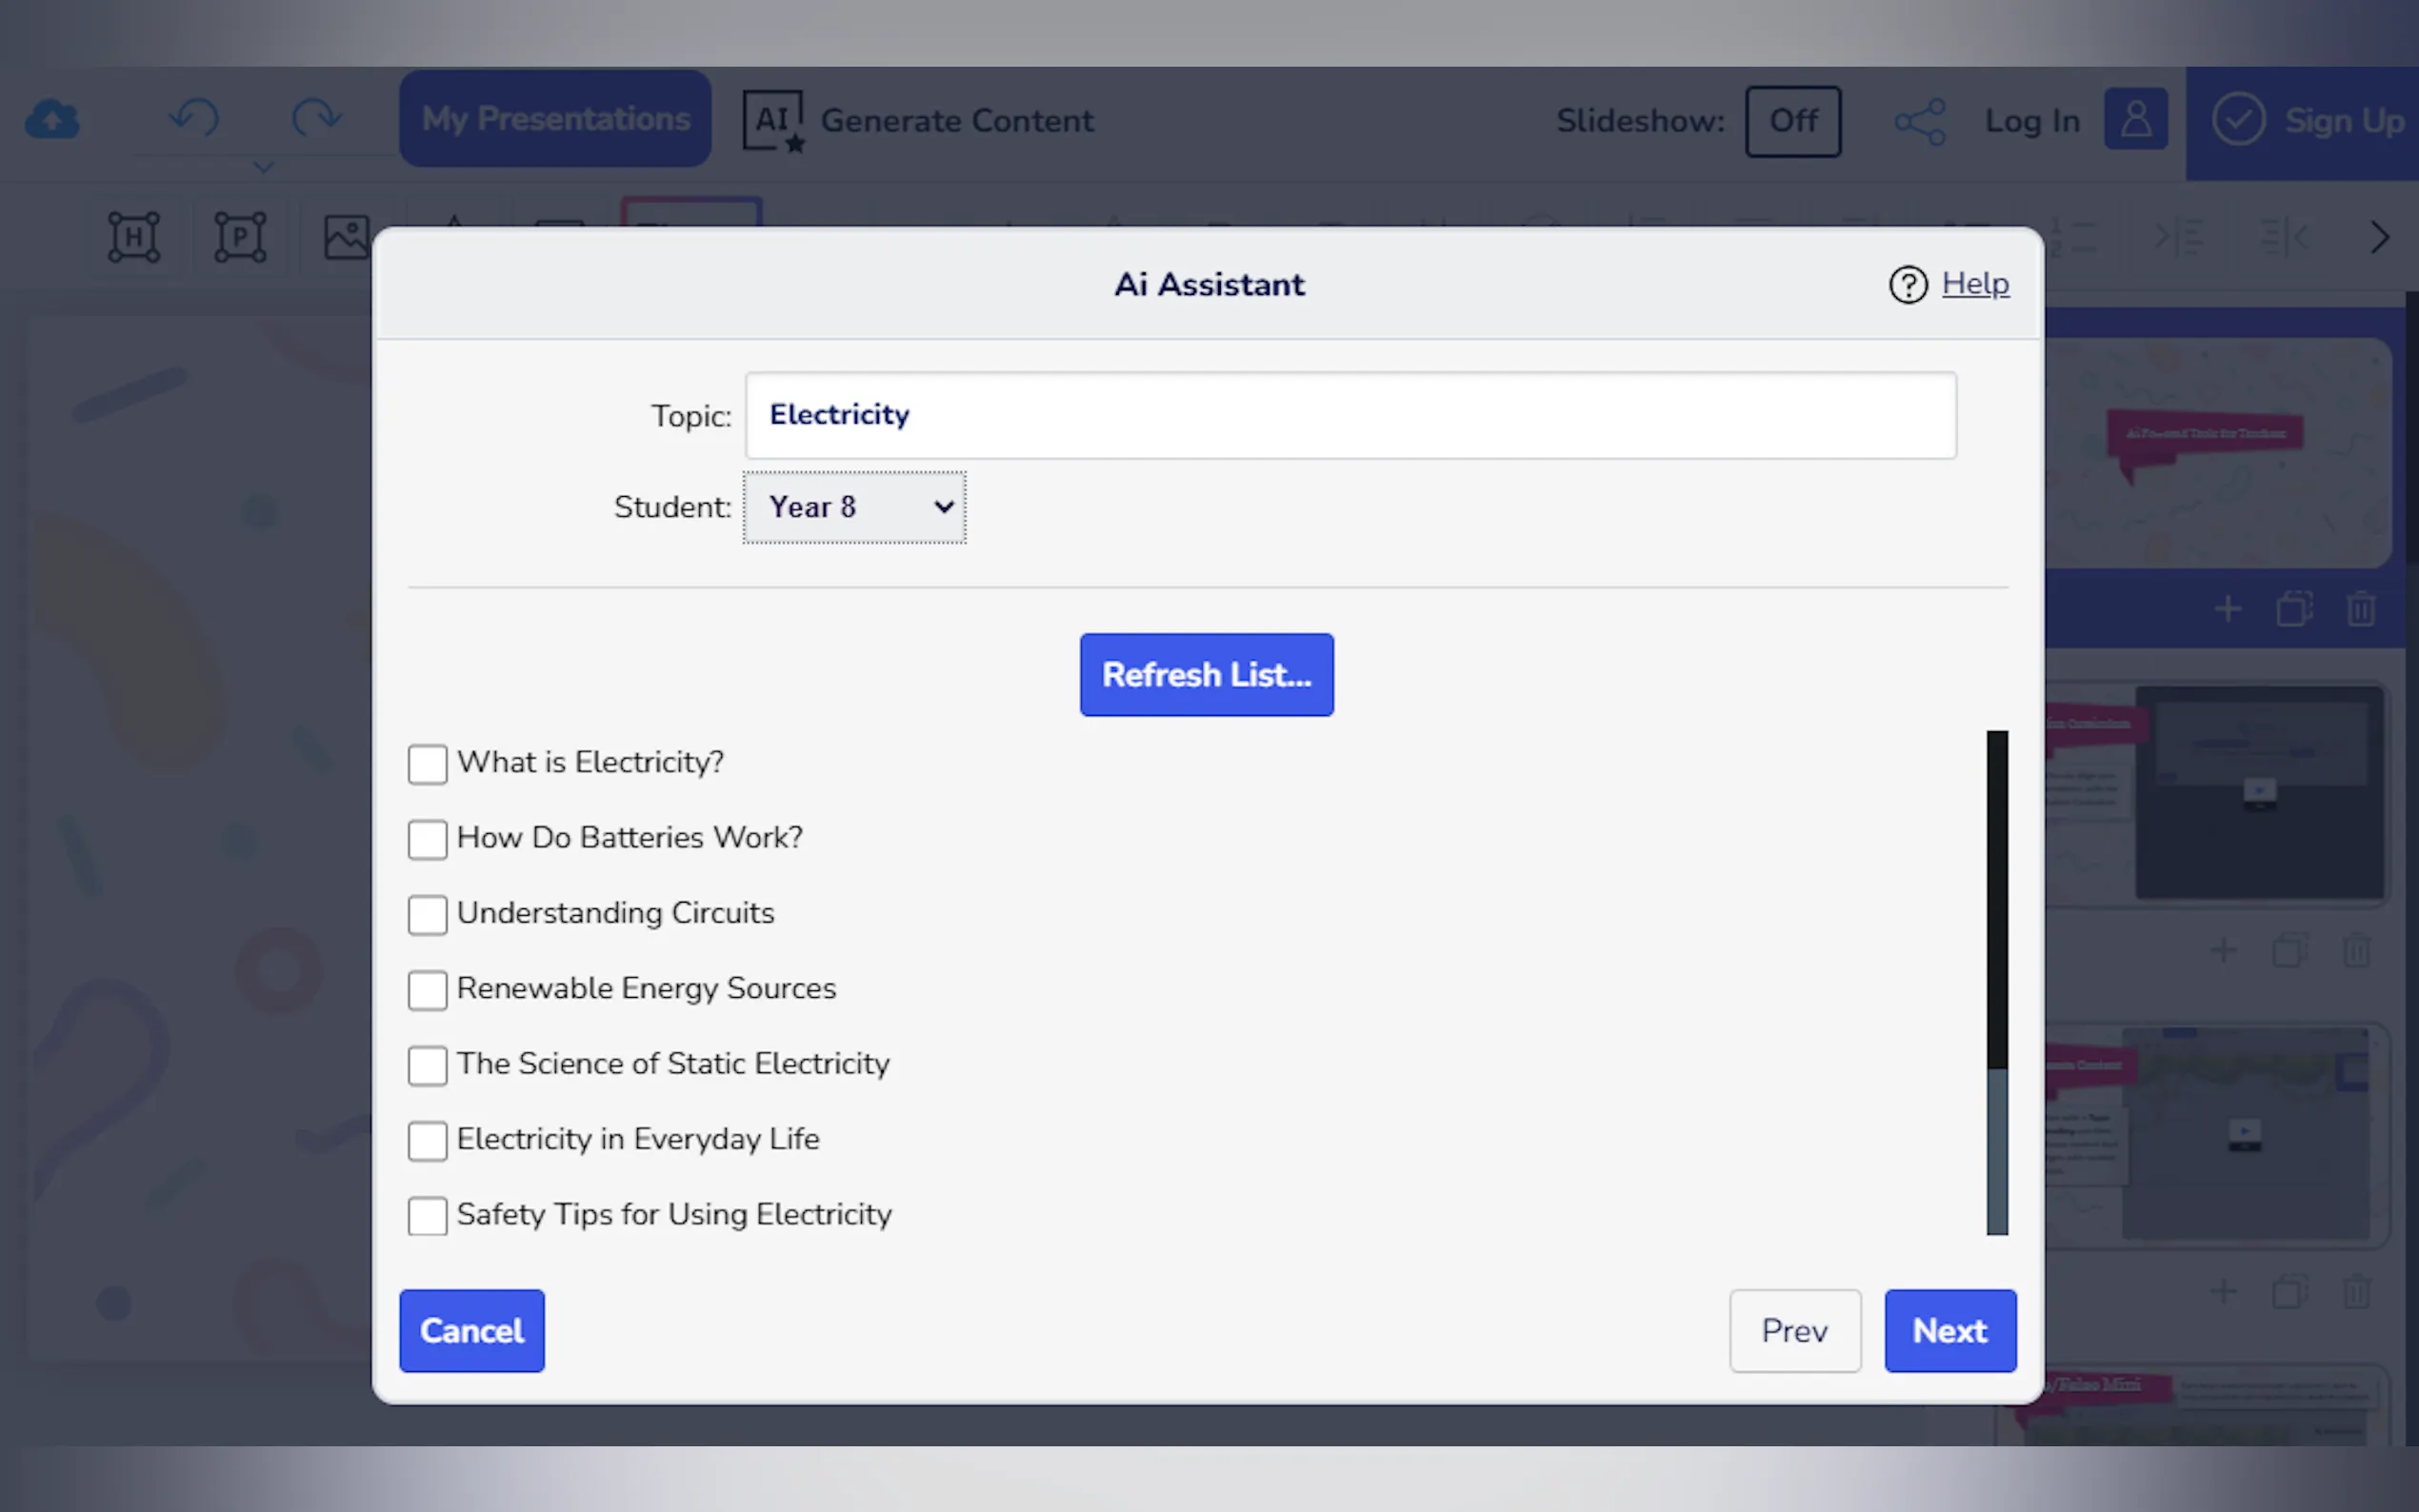Click the undo arrow icon
Image resolution: width=2419 pixels, height=1512 pixels.
point(194,118)
